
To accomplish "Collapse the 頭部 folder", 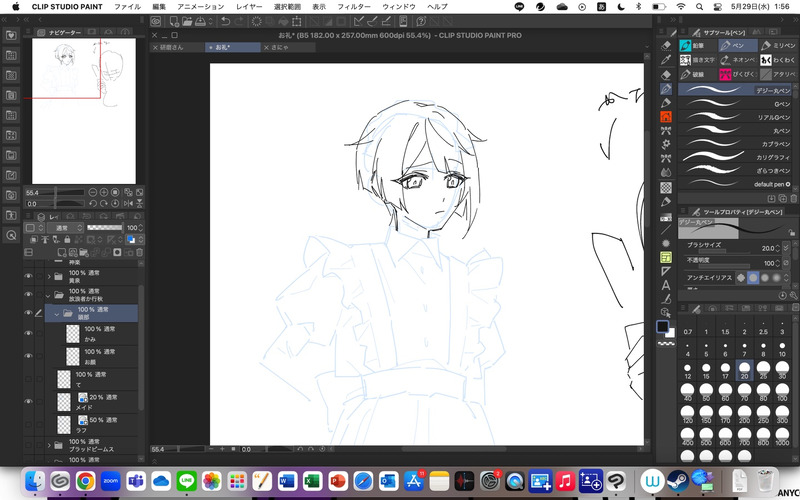I will click(x=57, y=314).
